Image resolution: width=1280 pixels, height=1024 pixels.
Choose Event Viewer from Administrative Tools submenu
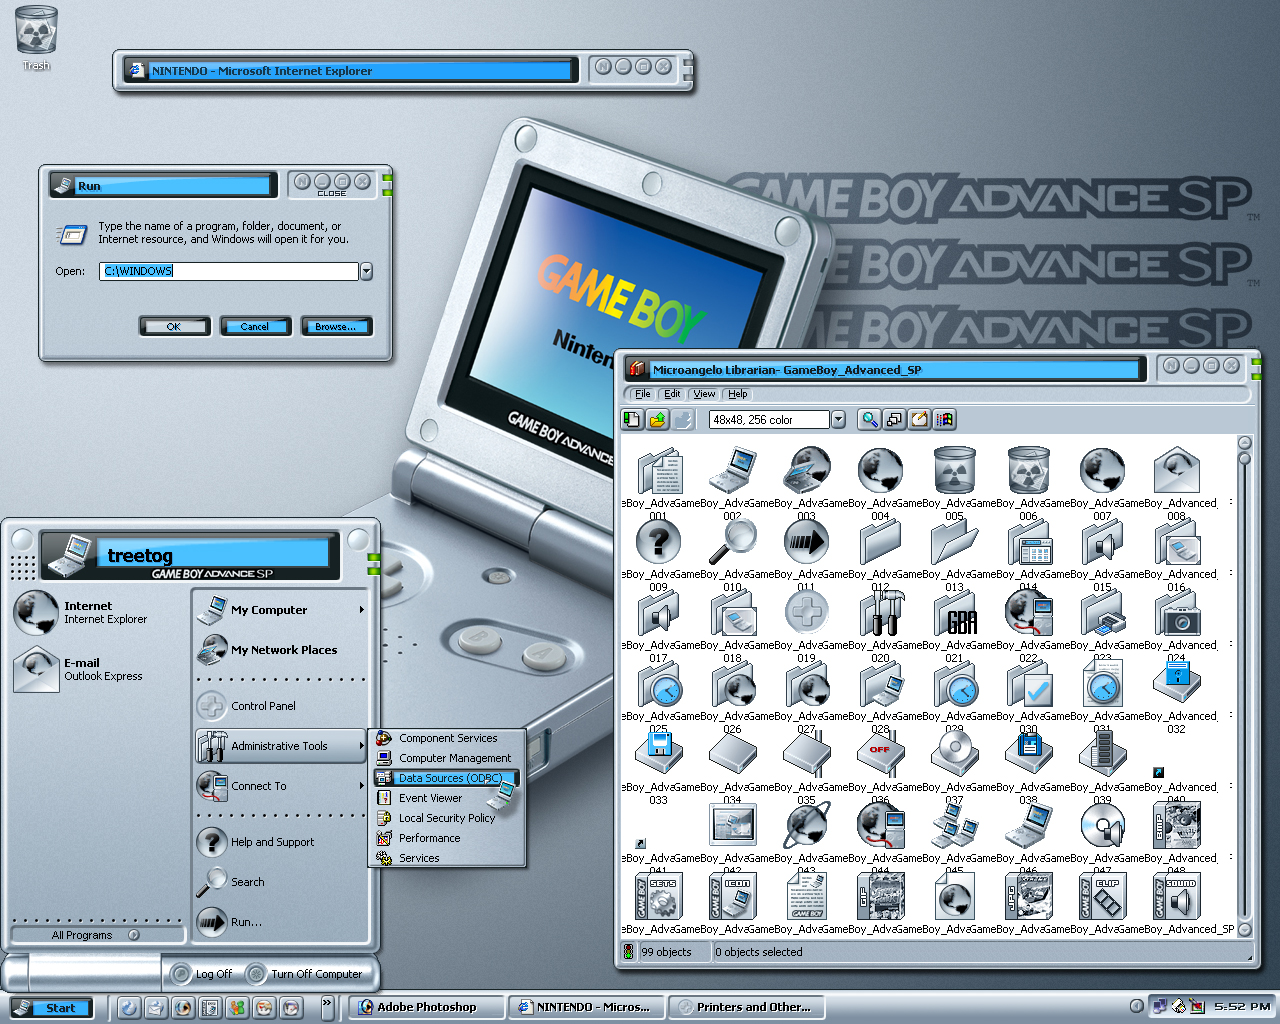coord(430,798)
